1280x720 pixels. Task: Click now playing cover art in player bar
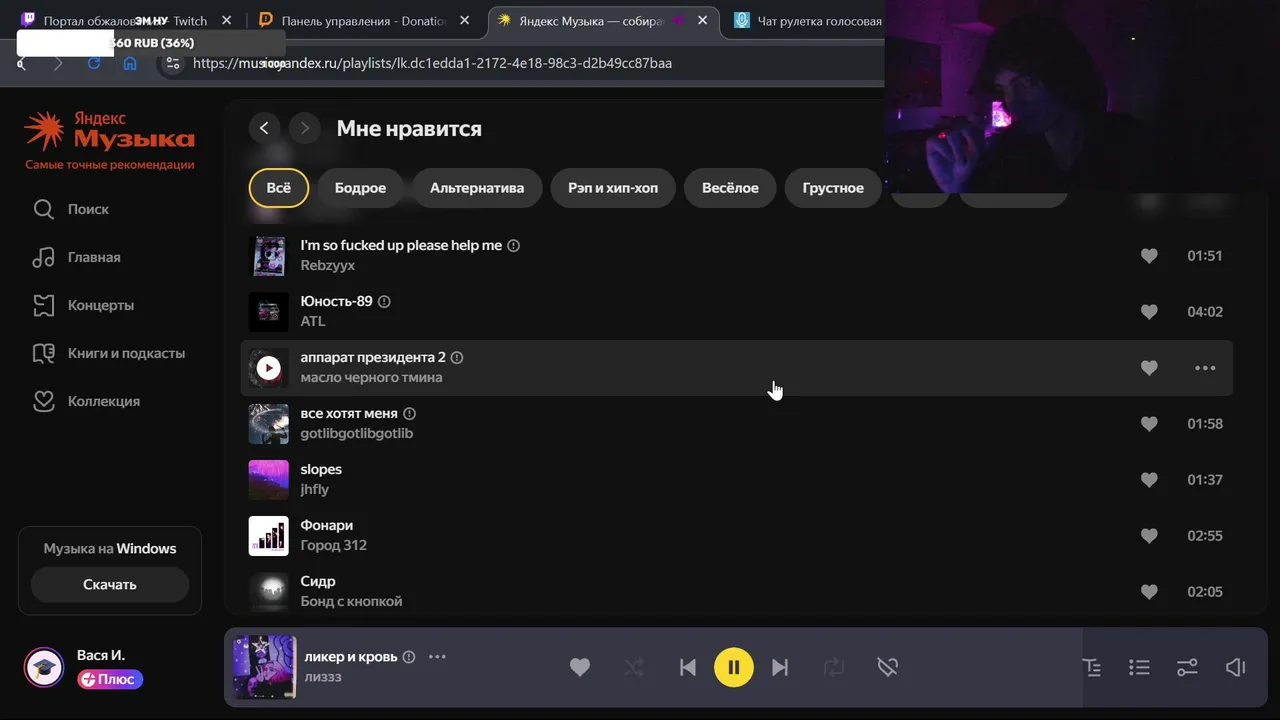click(x=265, y=667)
